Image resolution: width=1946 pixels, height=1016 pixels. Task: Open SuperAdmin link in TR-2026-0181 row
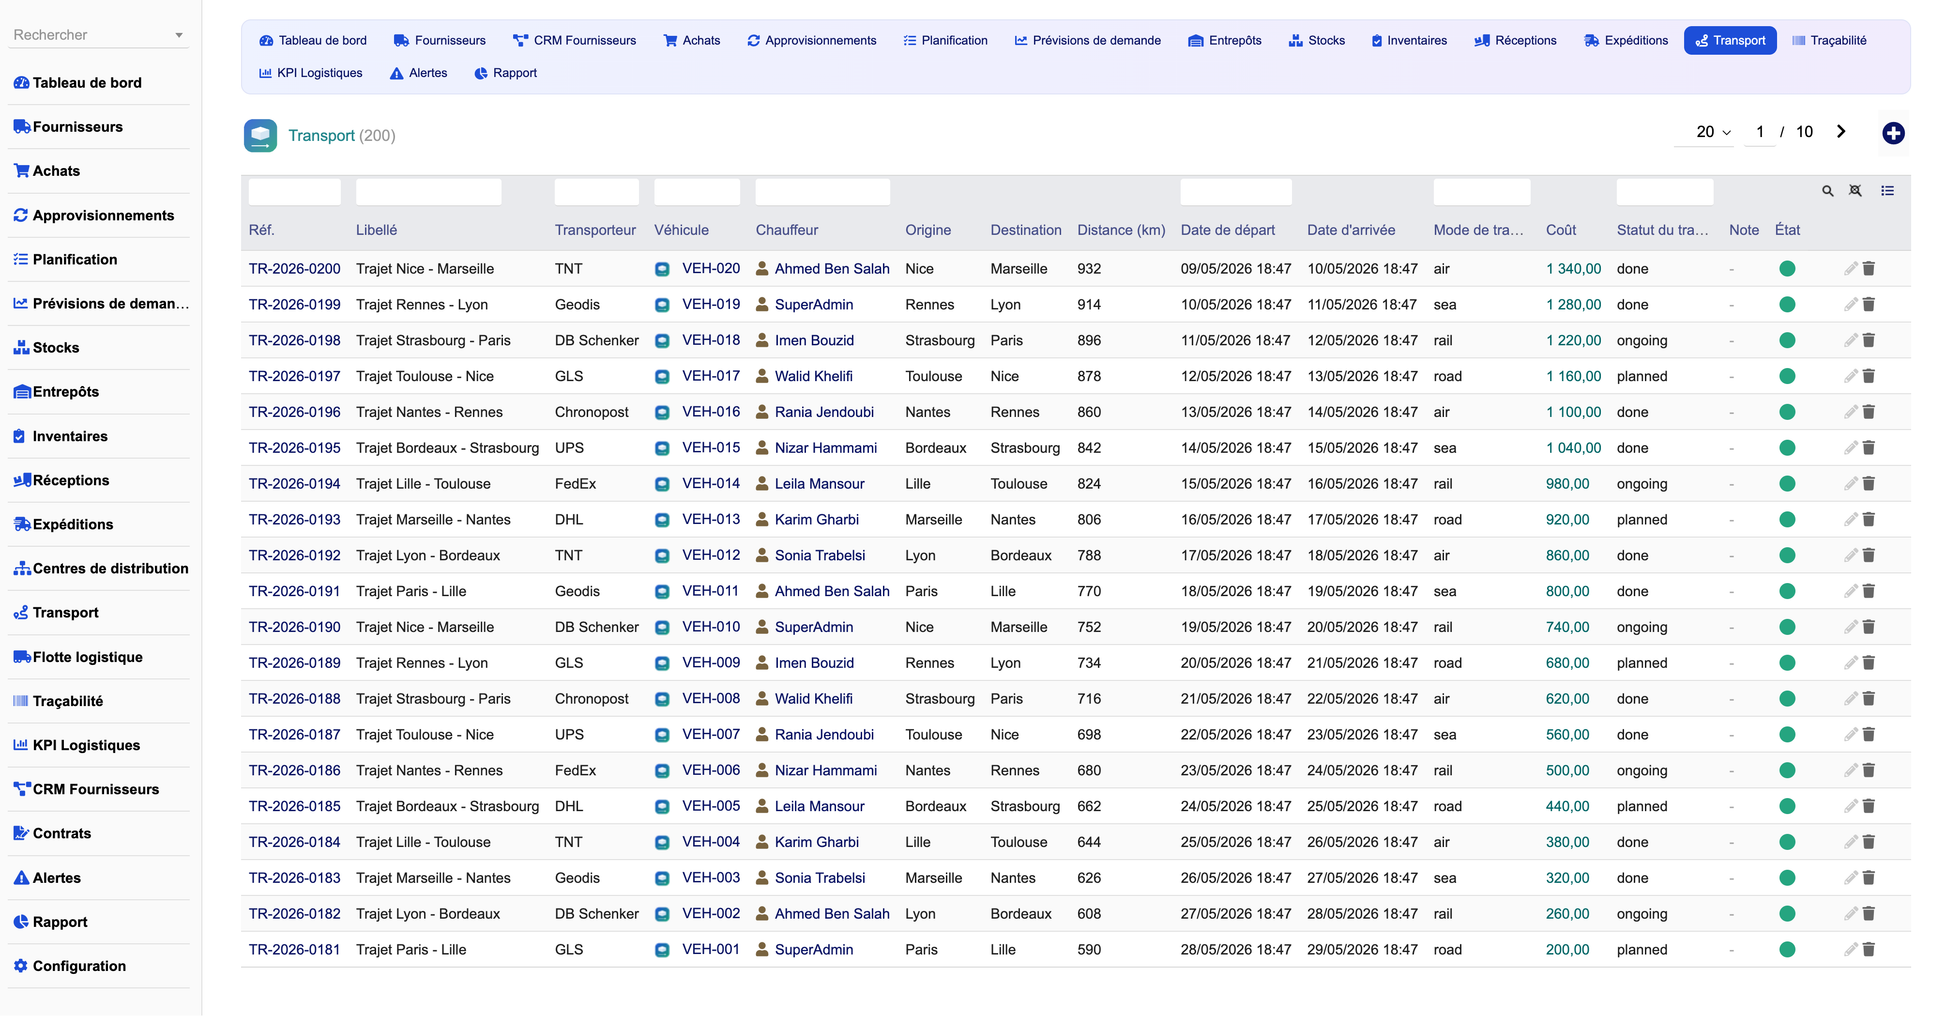point(814,950)
